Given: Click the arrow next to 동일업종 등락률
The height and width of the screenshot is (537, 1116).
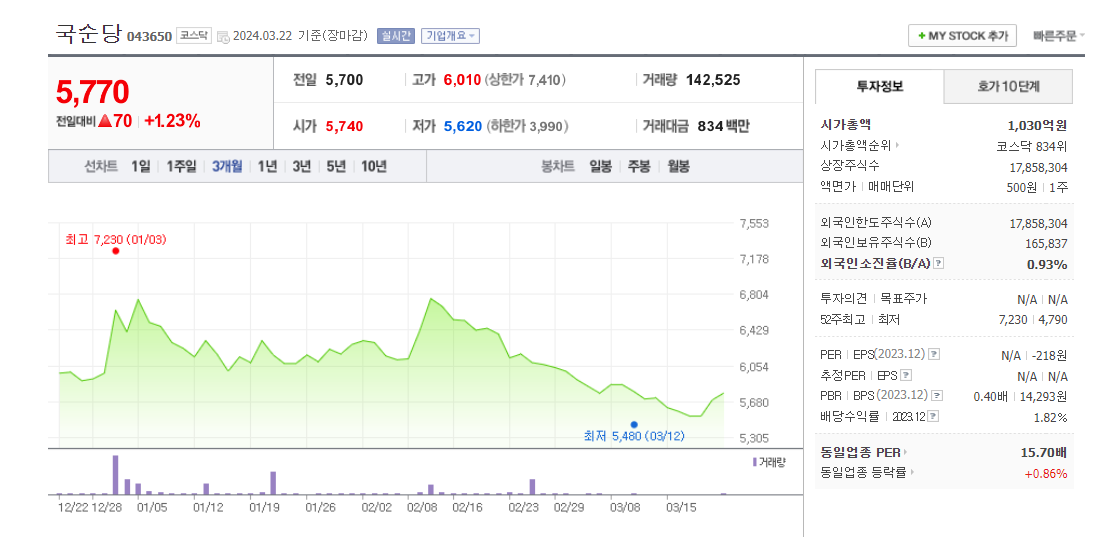Looking at the screenshot, I should pyautogui.click(x=911, y=471).
